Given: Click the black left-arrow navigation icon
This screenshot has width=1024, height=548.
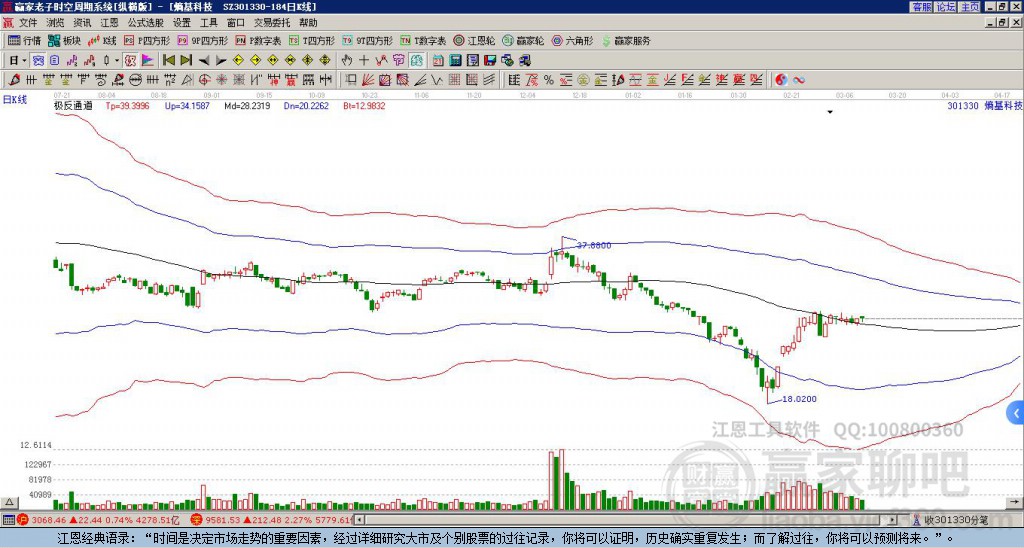Looking at the screenshot, I should click(x=204, y=61).
